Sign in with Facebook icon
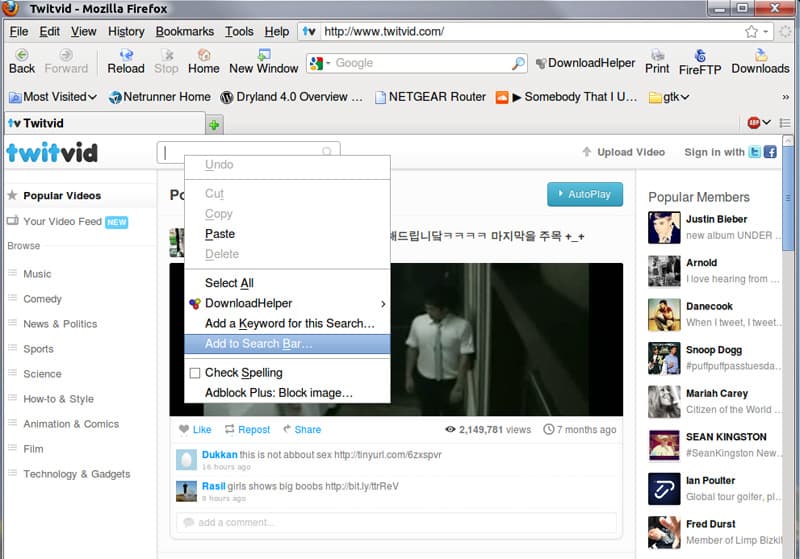The width and height of the screenshot is (800, 559). (x=770, y=152)
